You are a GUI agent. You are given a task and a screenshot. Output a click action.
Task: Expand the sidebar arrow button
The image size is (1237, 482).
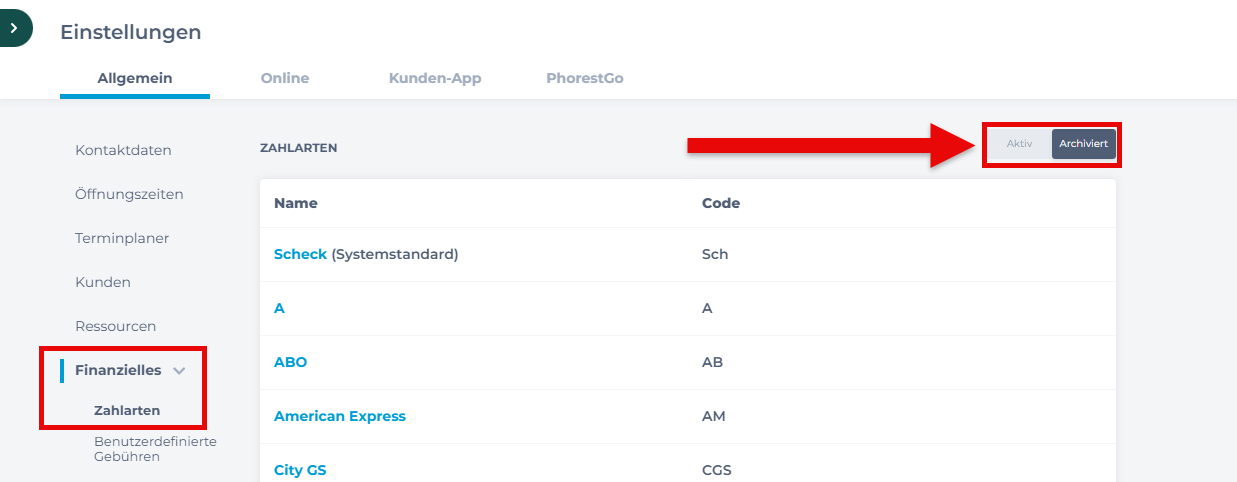[14, 28]
